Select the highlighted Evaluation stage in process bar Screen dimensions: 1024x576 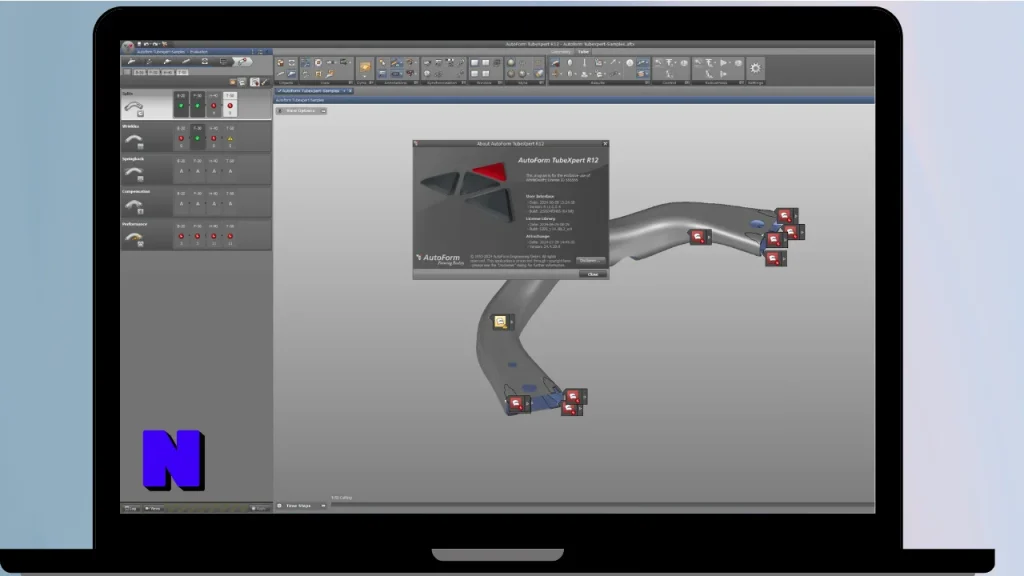tap(243, 61)
